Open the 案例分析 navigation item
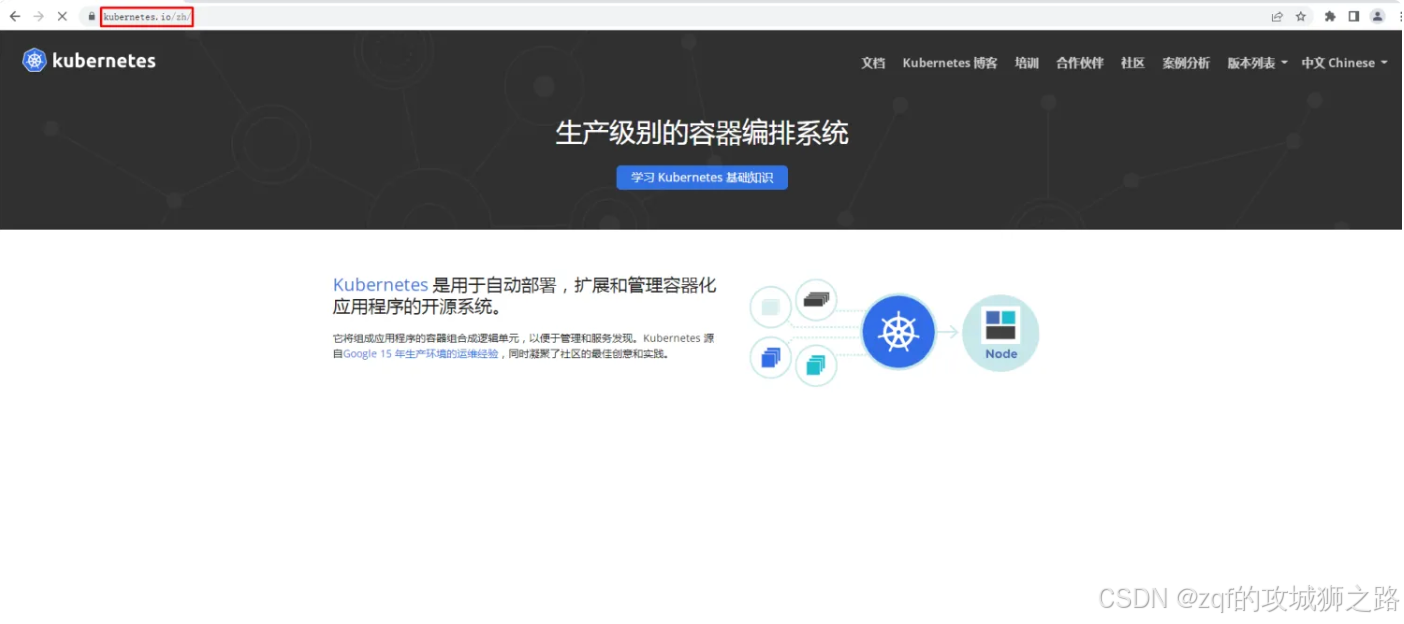 1186,63
